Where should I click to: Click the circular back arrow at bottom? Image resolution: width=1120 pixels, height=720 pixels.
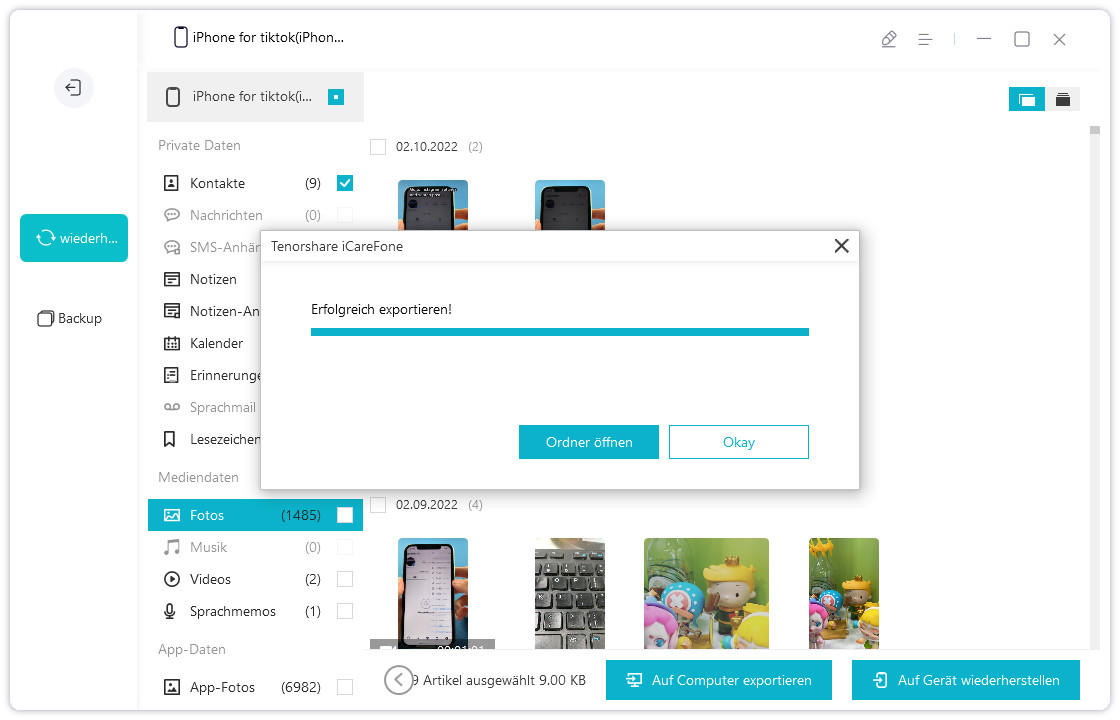pos(398,680)
